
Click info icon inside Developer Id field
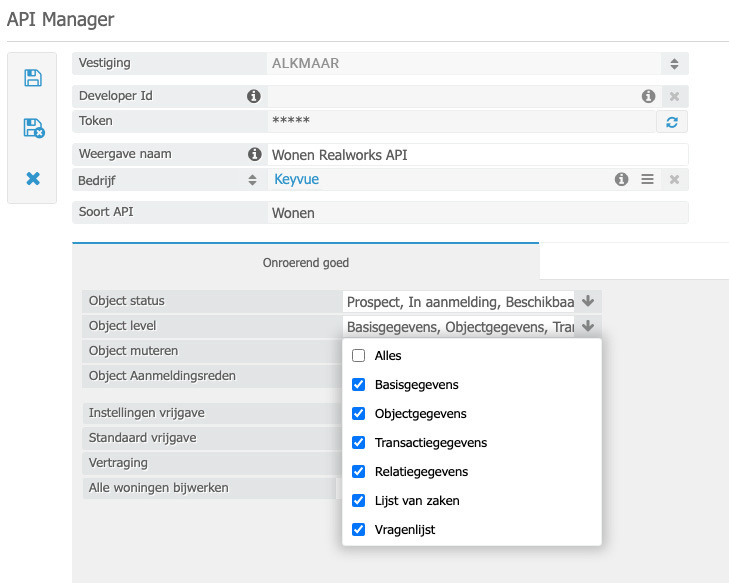(648, 96)
